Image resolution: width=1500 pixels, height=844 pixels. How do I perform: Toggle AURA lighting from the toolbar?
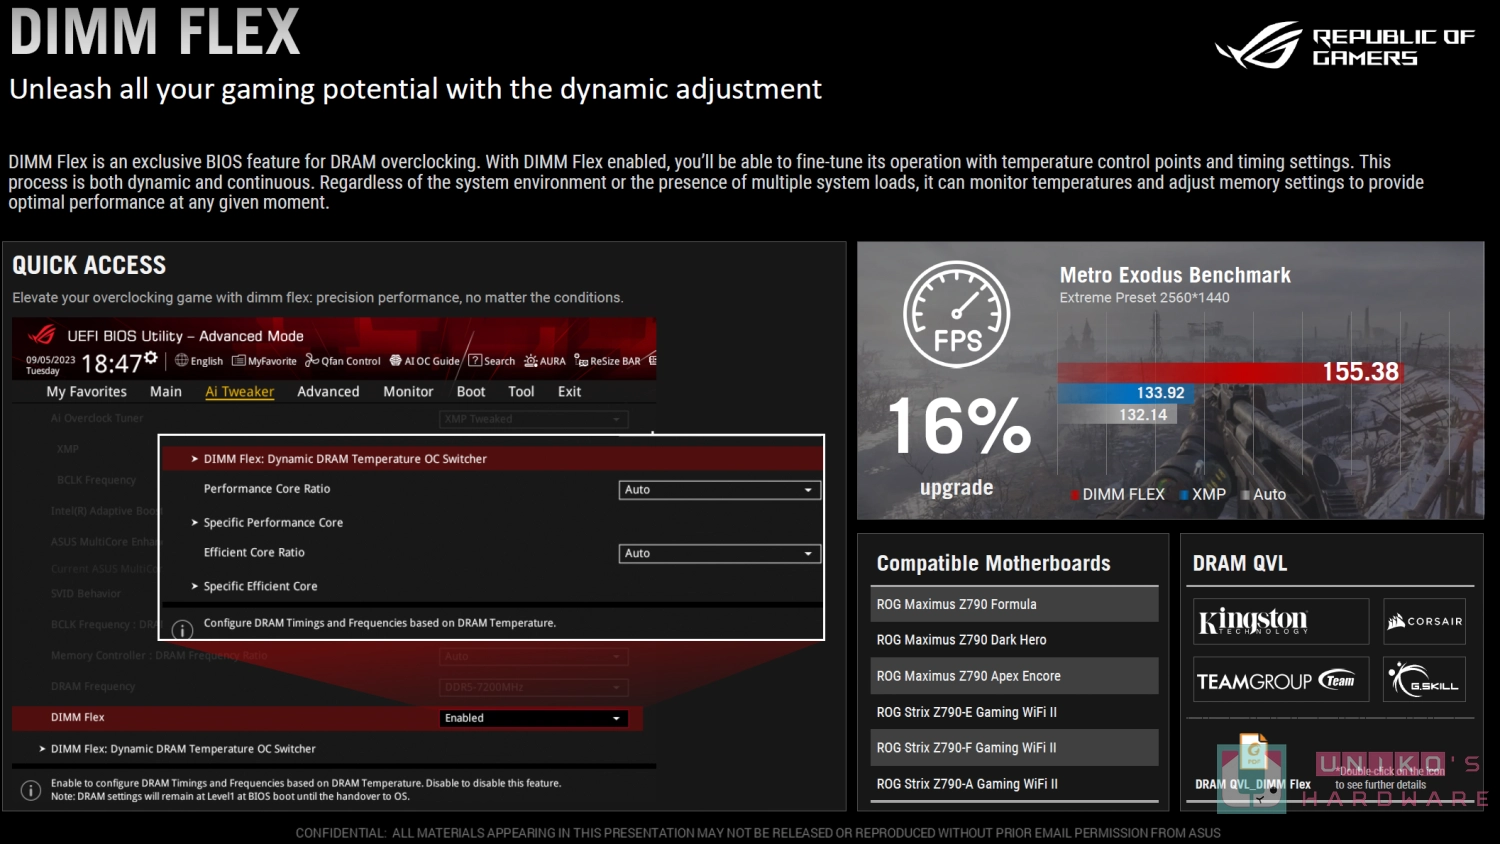(545, 361)
